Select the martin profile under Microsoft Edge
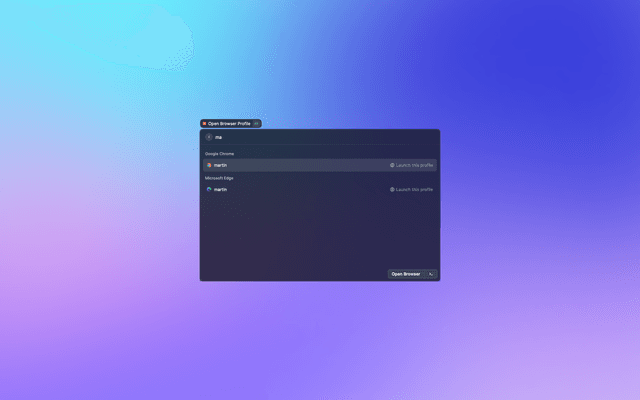Image resolution: width=640 pixels, height=400 pixels. coord(221,189)
